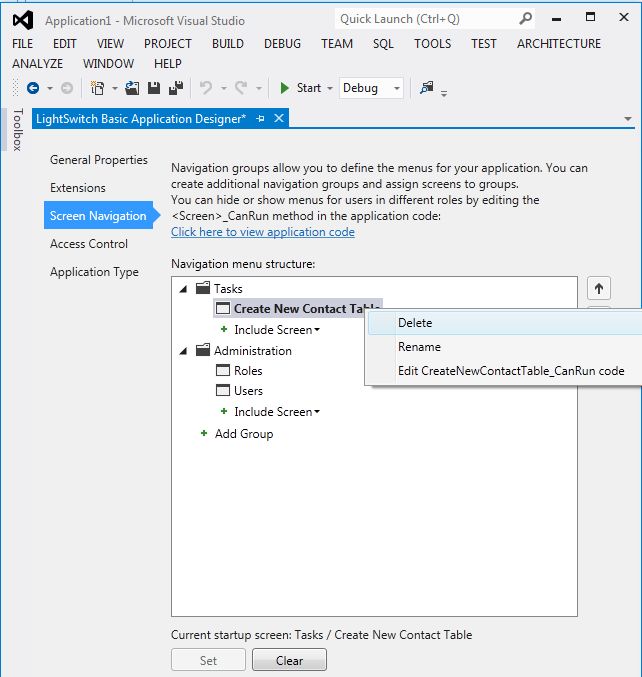The image size is (642, 677).
Task: Click the Publish icon after Debug dropdown
Action: (x=427, y=88)
